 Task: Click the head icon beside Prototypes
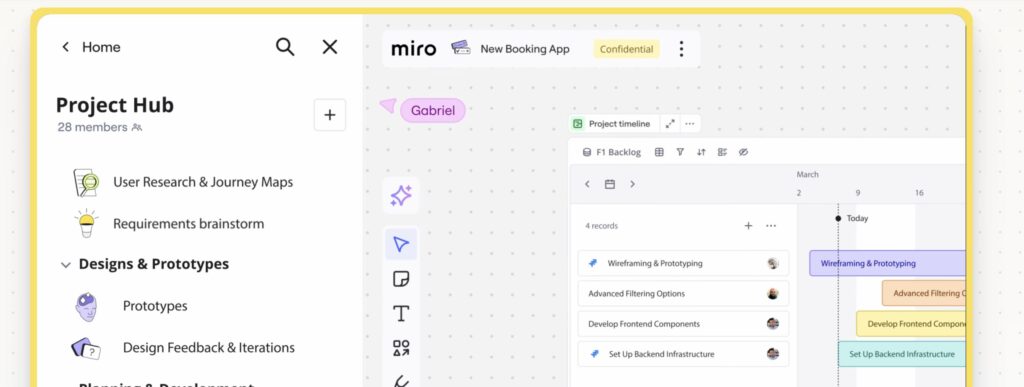tap(86, 307)
